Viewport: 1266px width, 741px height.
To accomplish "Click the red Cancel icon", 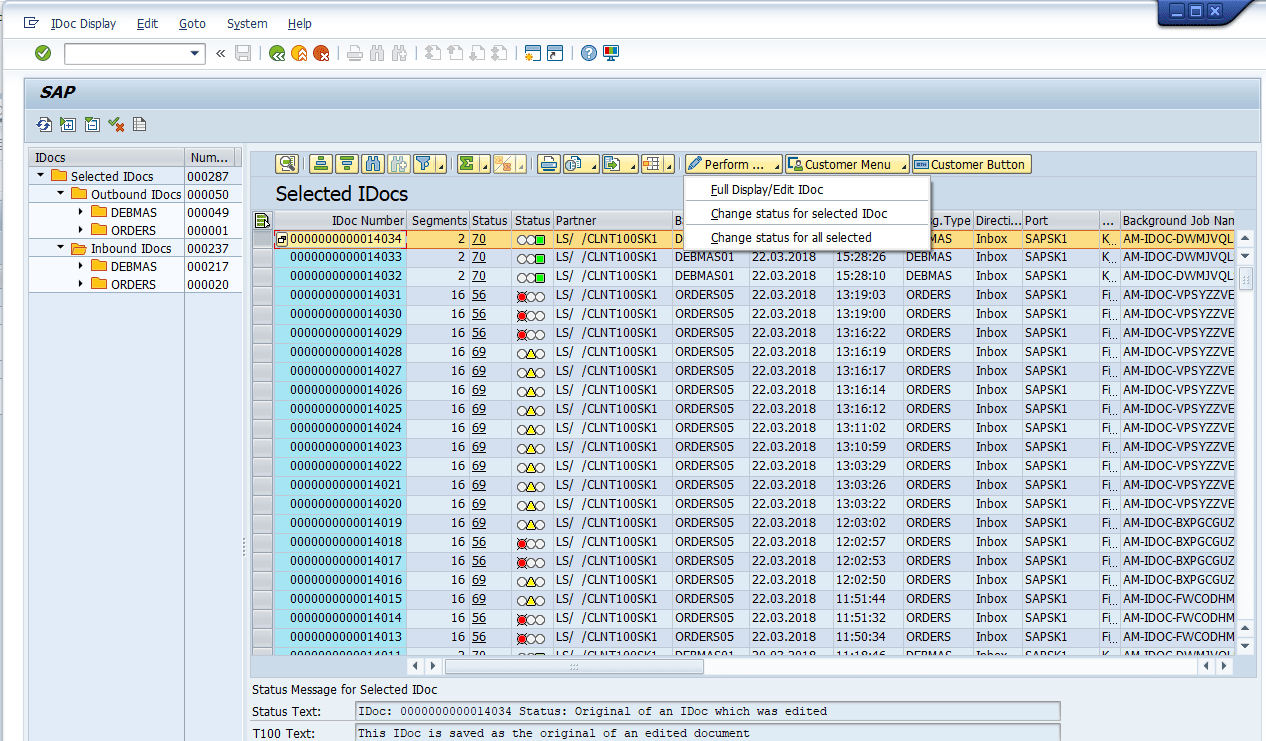I will point(321,53).
